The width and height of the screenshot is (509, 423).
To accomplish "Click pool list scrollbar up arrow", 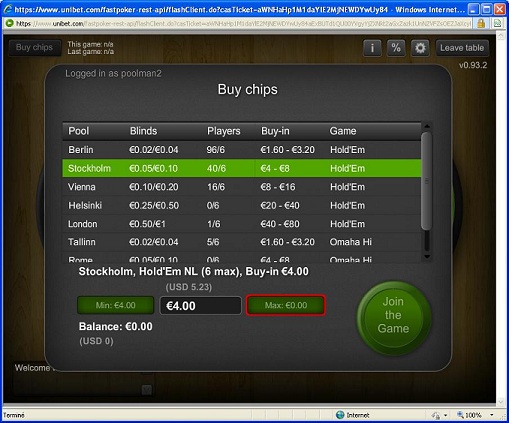I will tap(427, 126).
